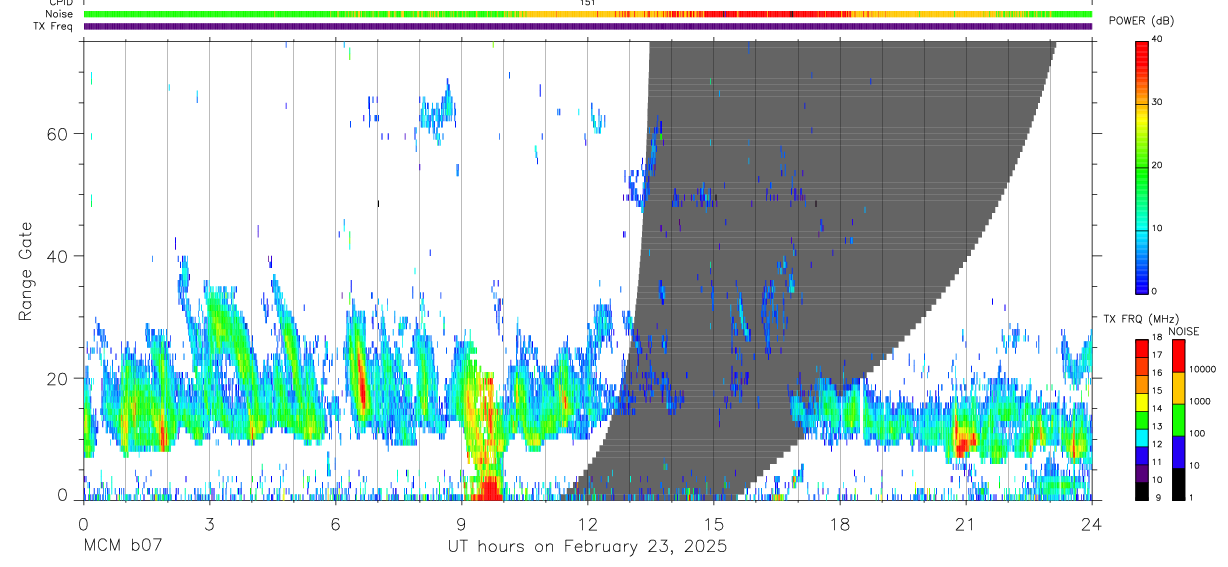This screenshot has height=567, width=1228.
Task: Select the red block in NOISE legend
Action: pos(1179,356)
